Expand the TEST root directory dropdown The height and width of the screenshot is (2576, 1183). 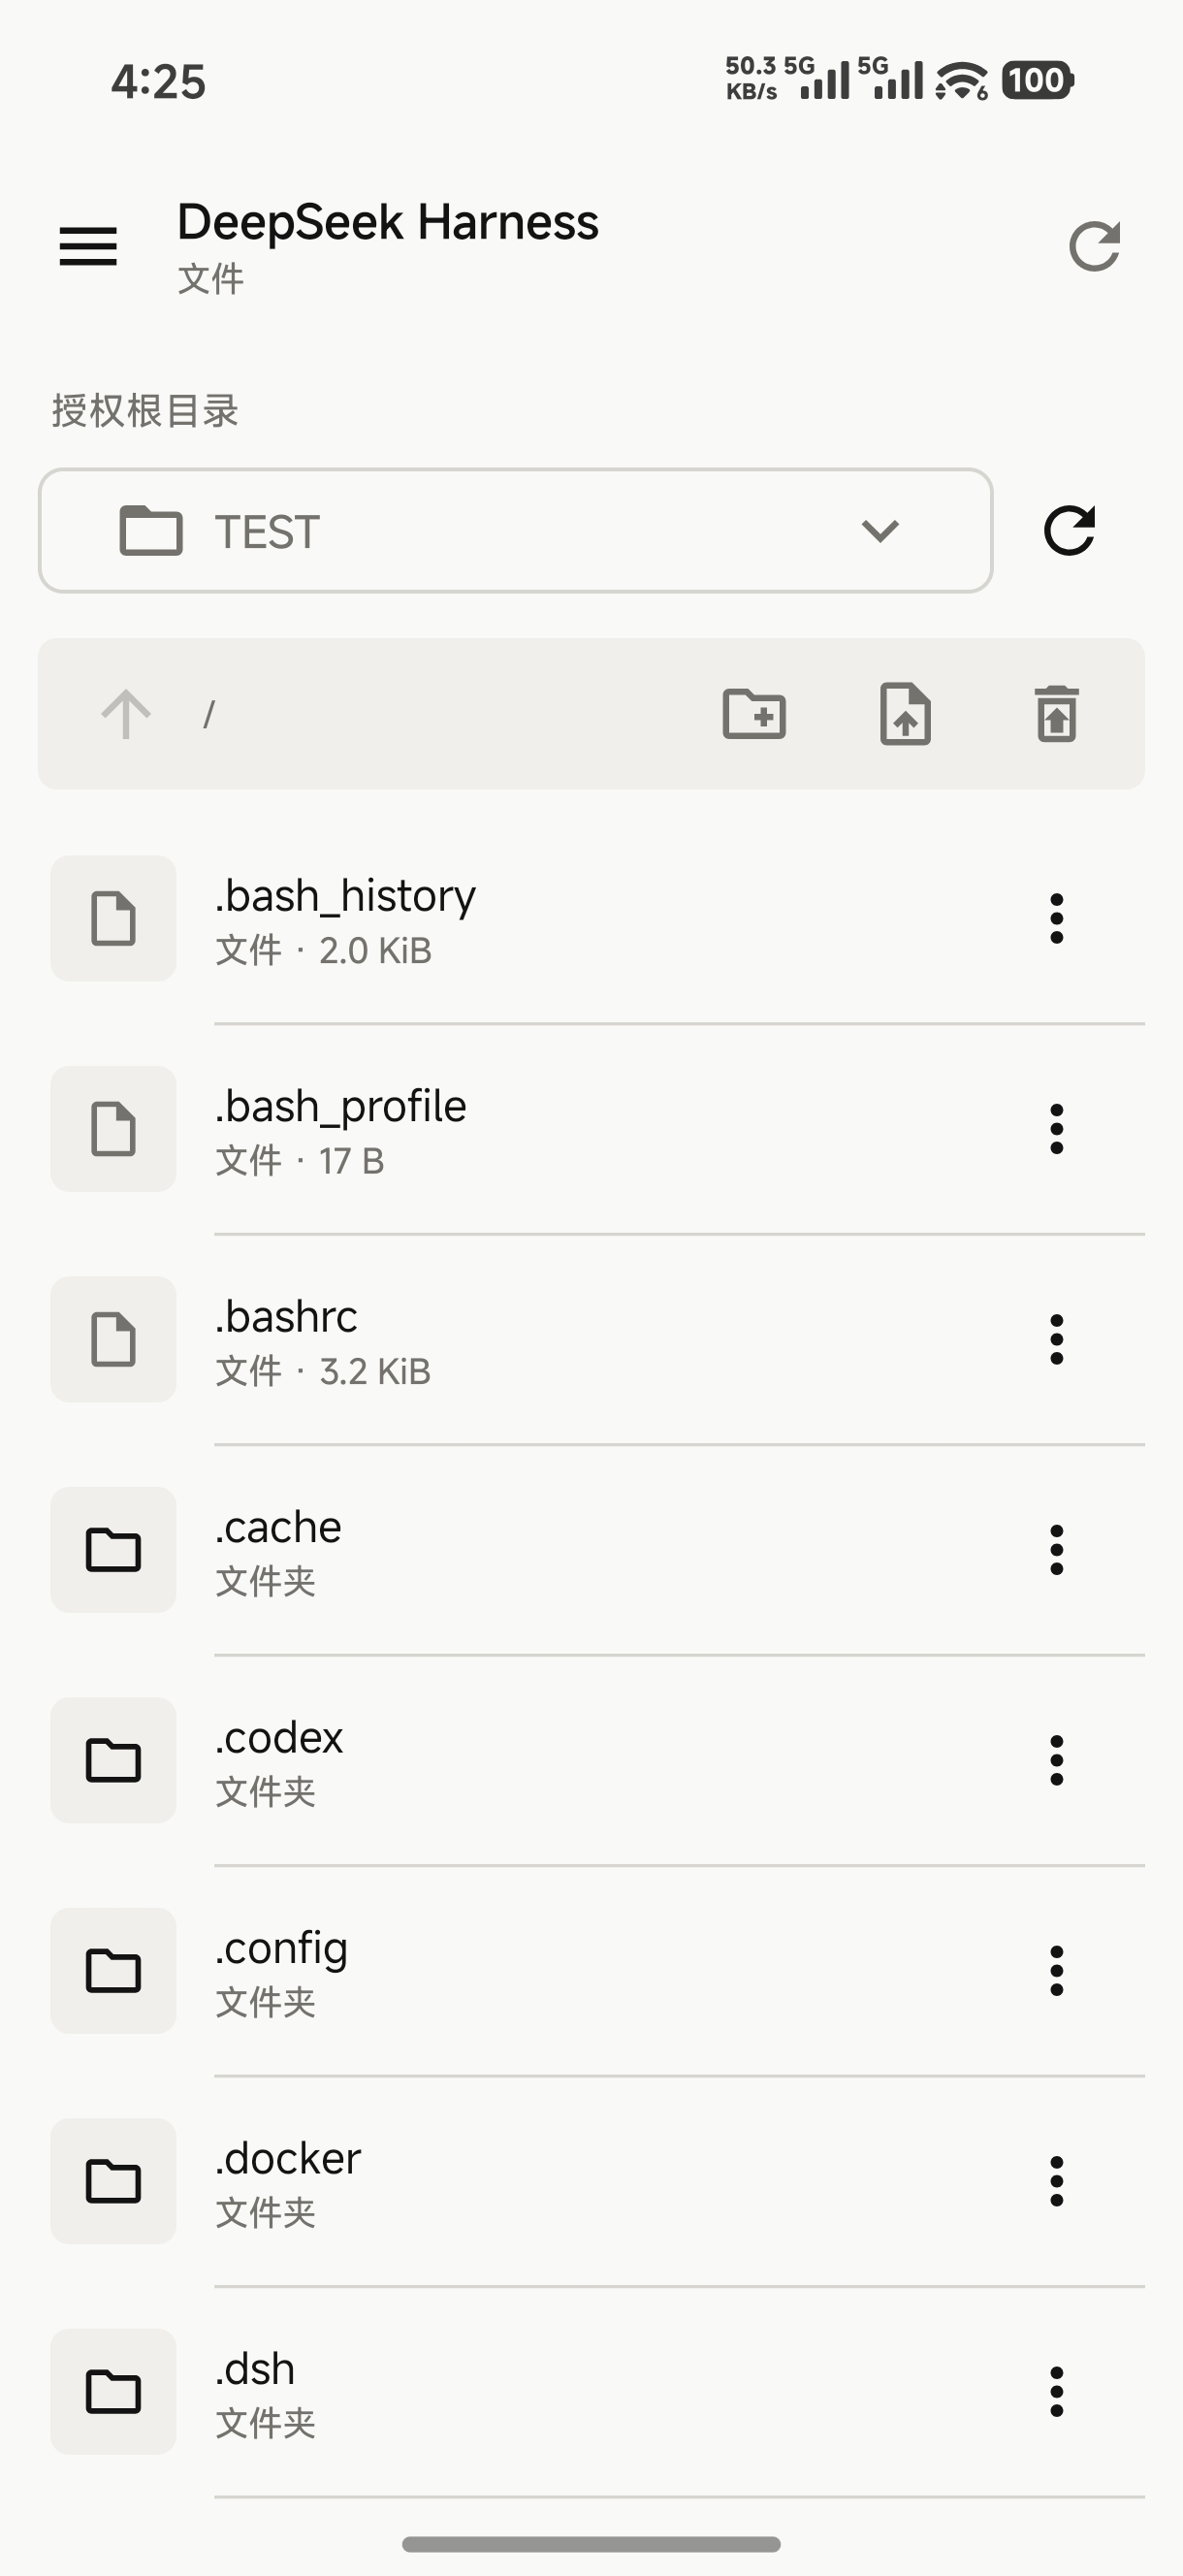515,530
